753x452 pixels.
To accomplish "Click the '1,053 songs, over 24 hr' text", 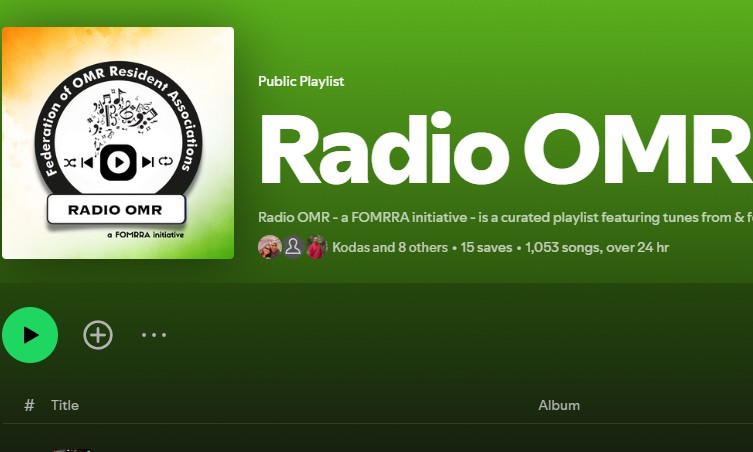I will (x=597, y=247).
